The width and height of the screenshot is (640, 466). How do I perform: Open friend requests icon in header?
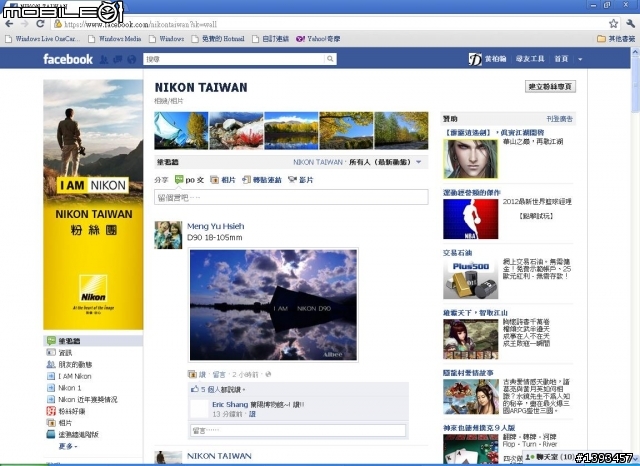pos(104,60)
